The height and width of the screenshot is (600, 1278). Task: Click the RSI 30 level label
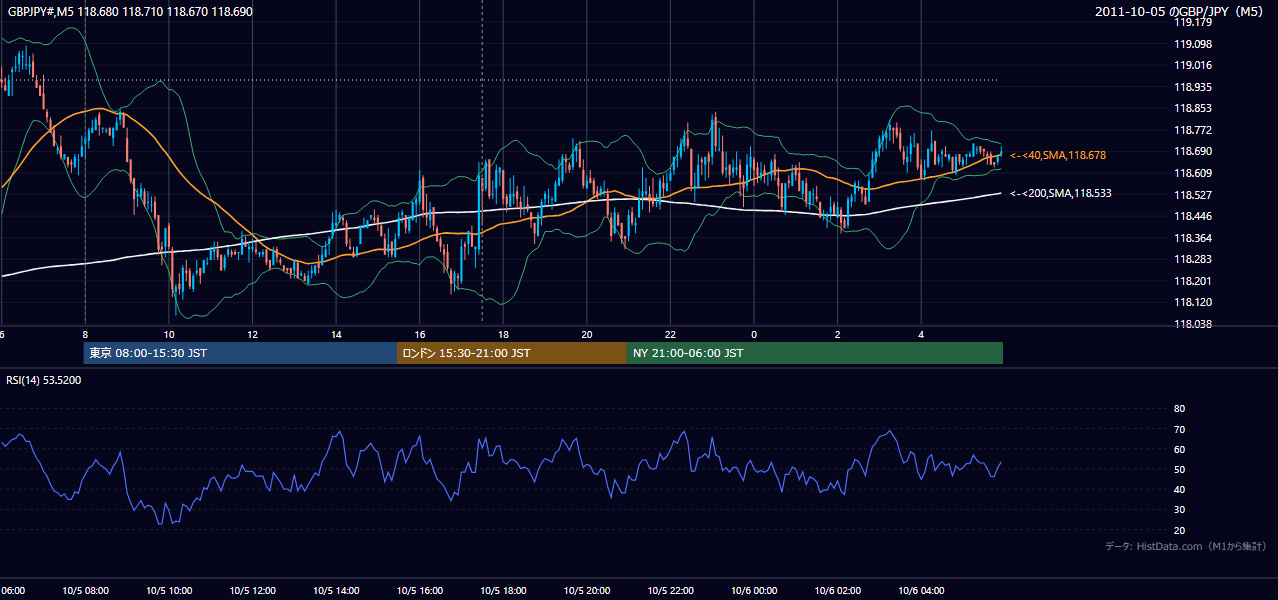pyautogui.click(x=1179, y=509)
